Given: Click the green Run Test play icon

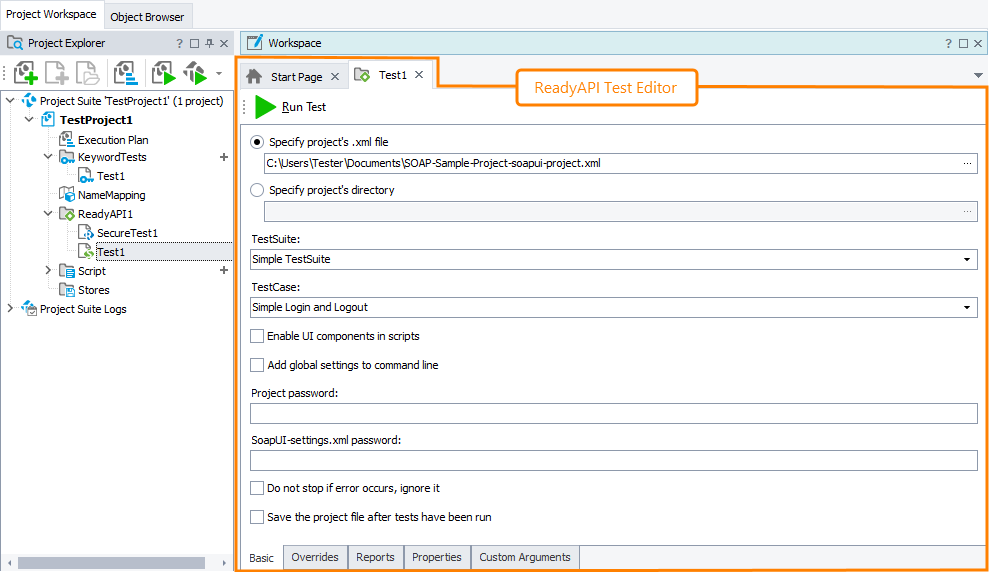Looking at the screenshot, I should pyautogui.click(x=265, y=107).
